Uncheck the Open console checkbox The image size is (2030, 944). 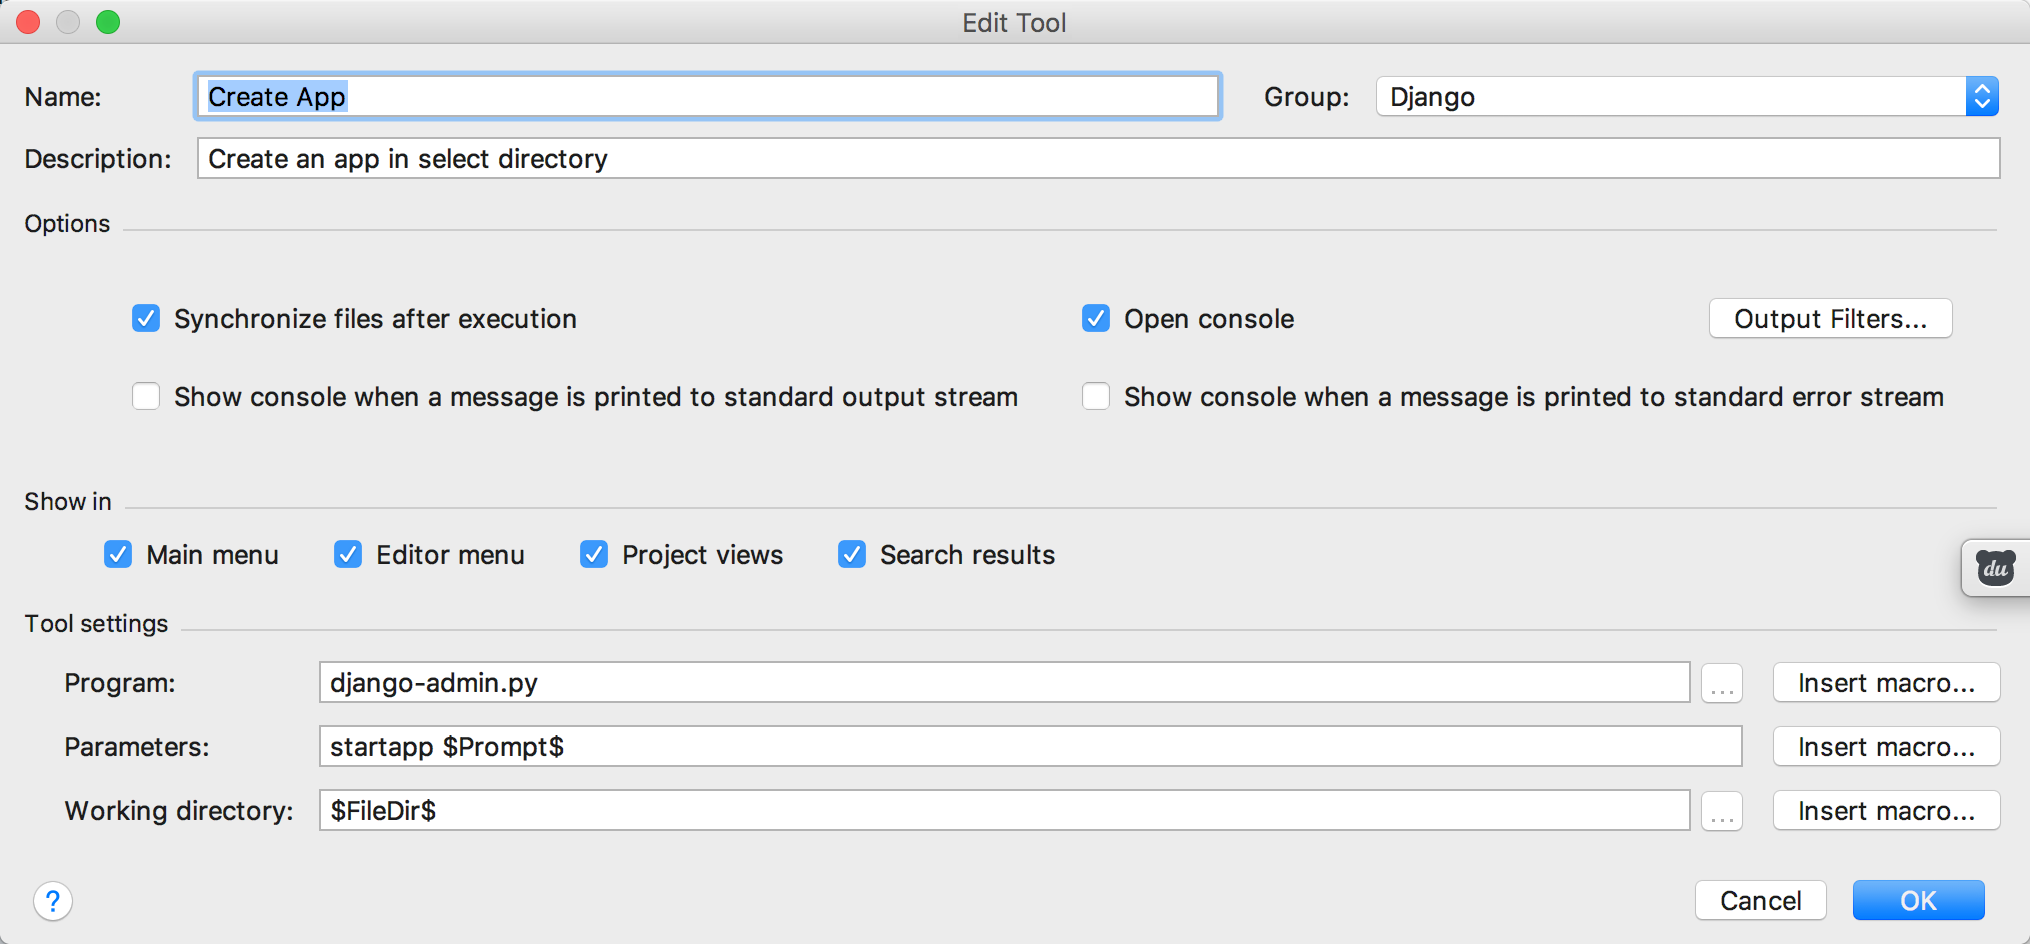point(1096,319)
